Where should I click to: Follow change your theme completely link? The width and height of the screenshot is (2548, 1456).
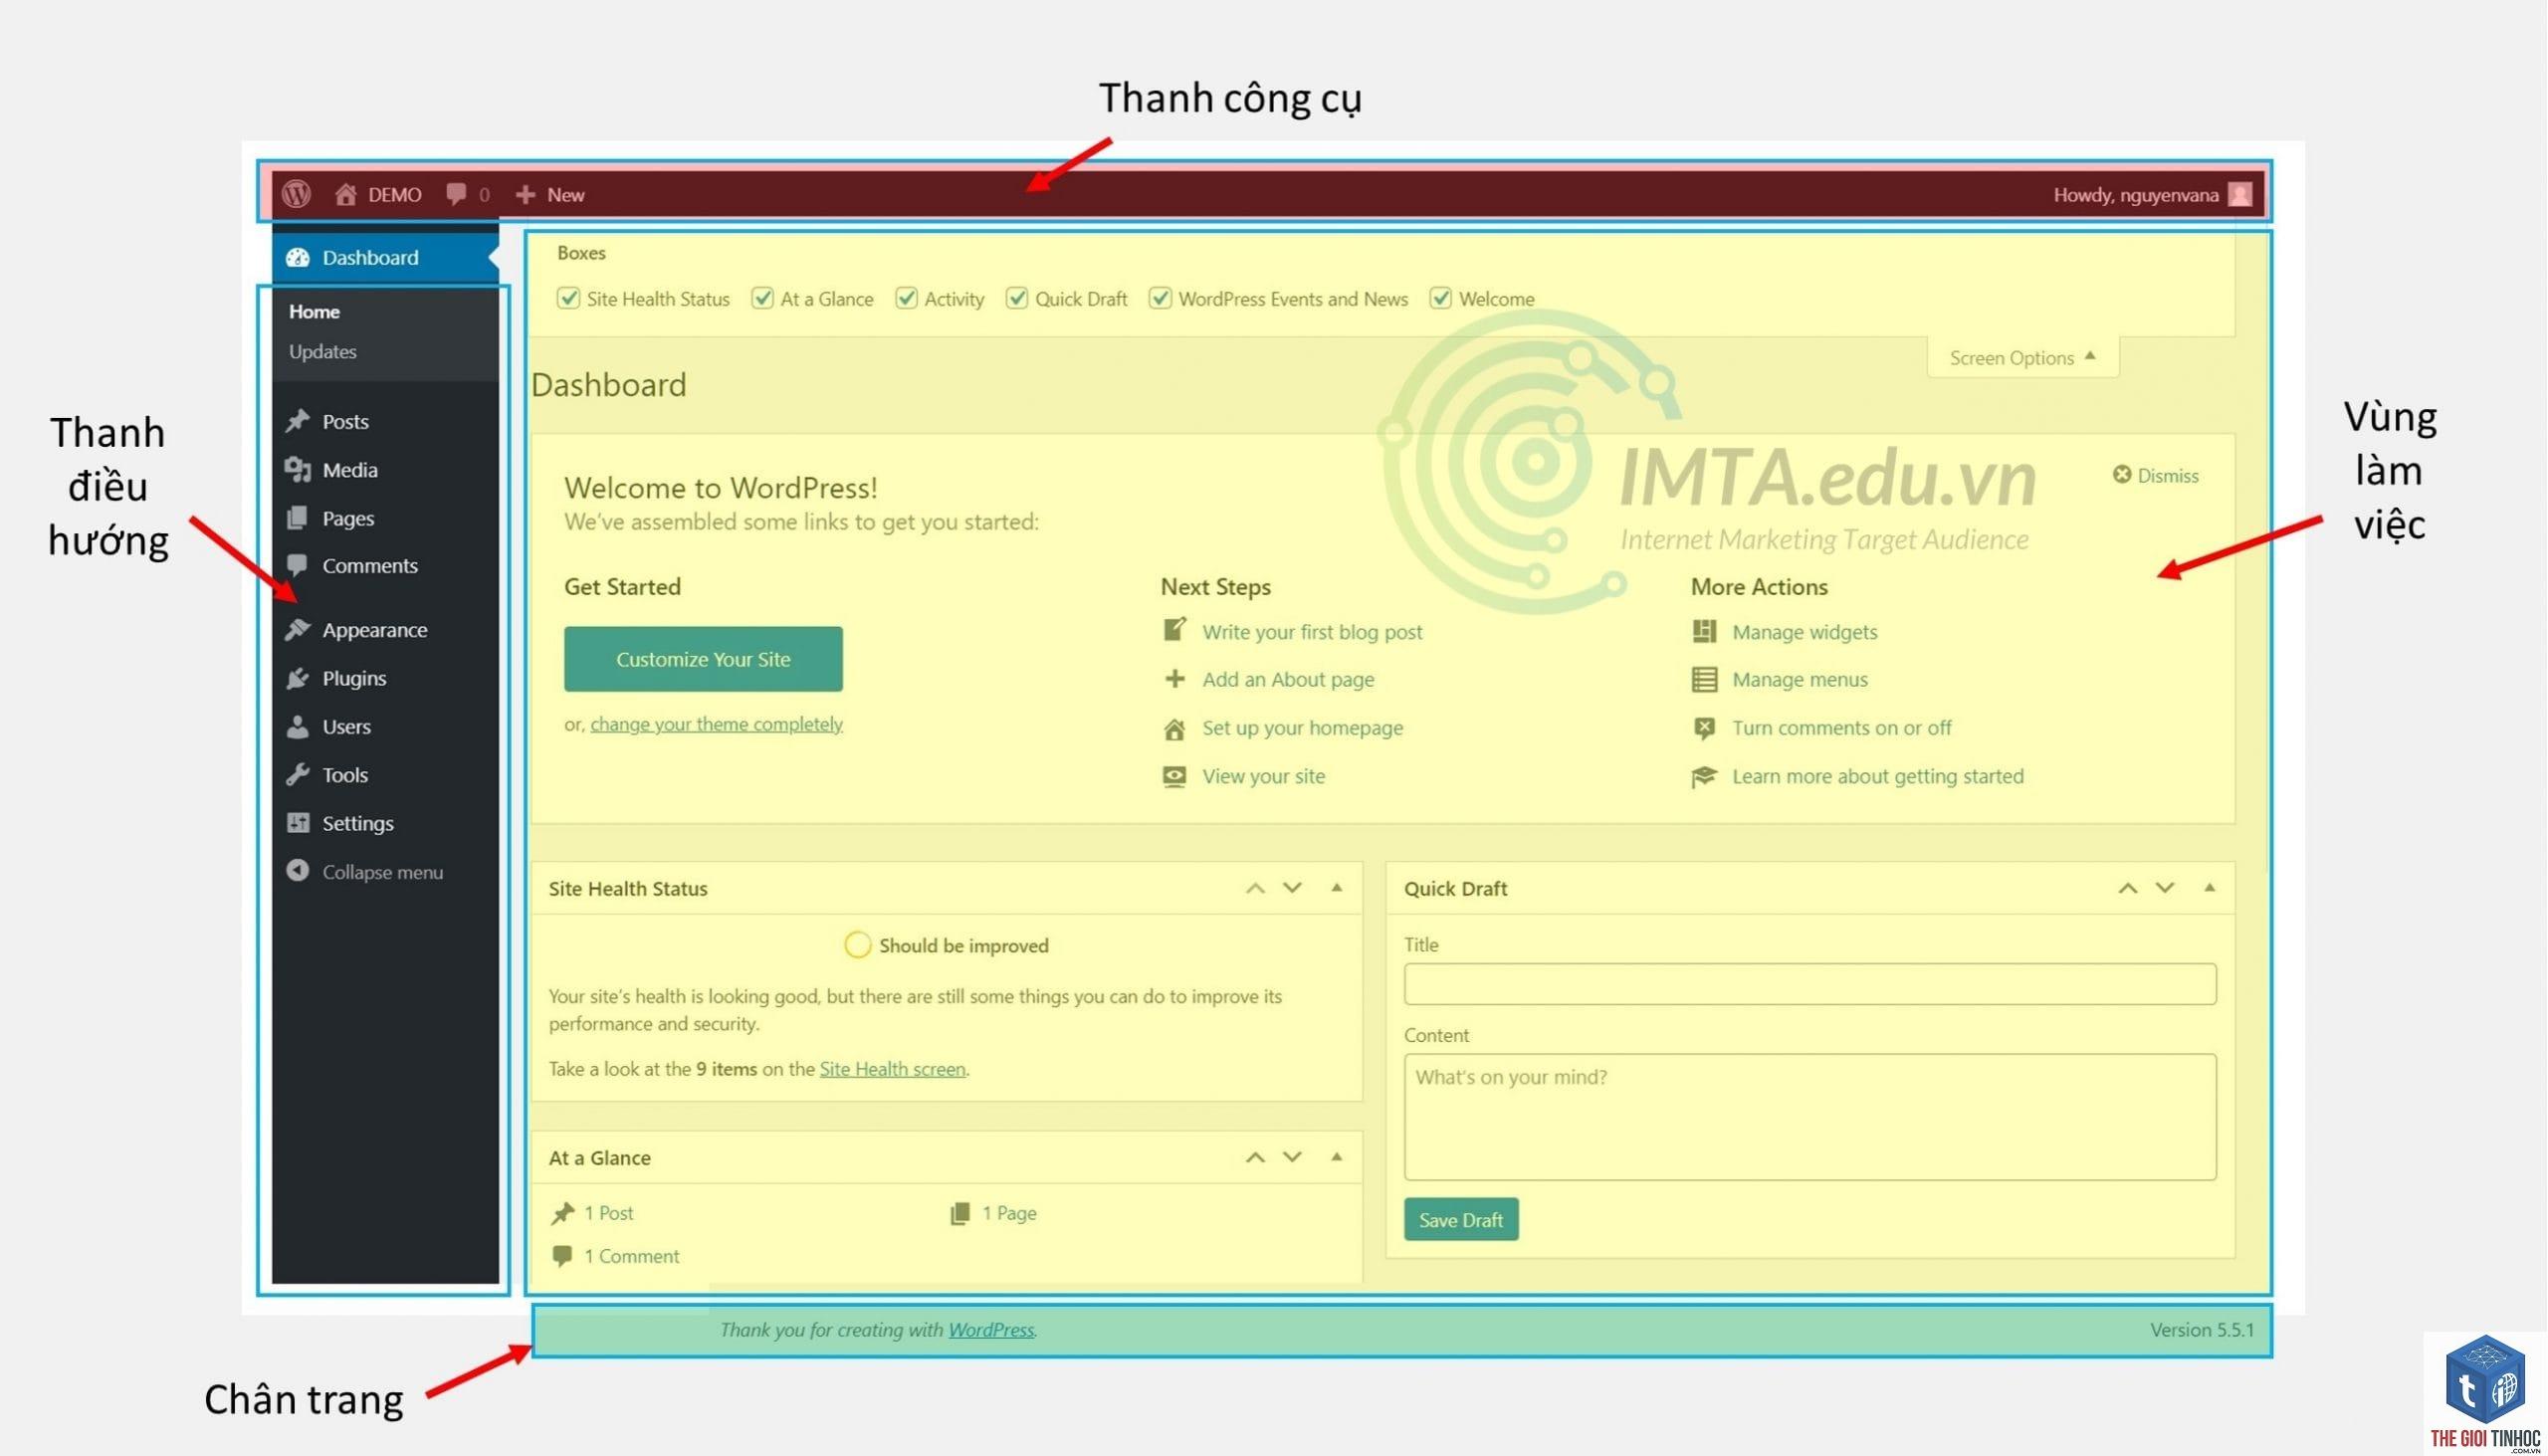click(x=717, y=724)
